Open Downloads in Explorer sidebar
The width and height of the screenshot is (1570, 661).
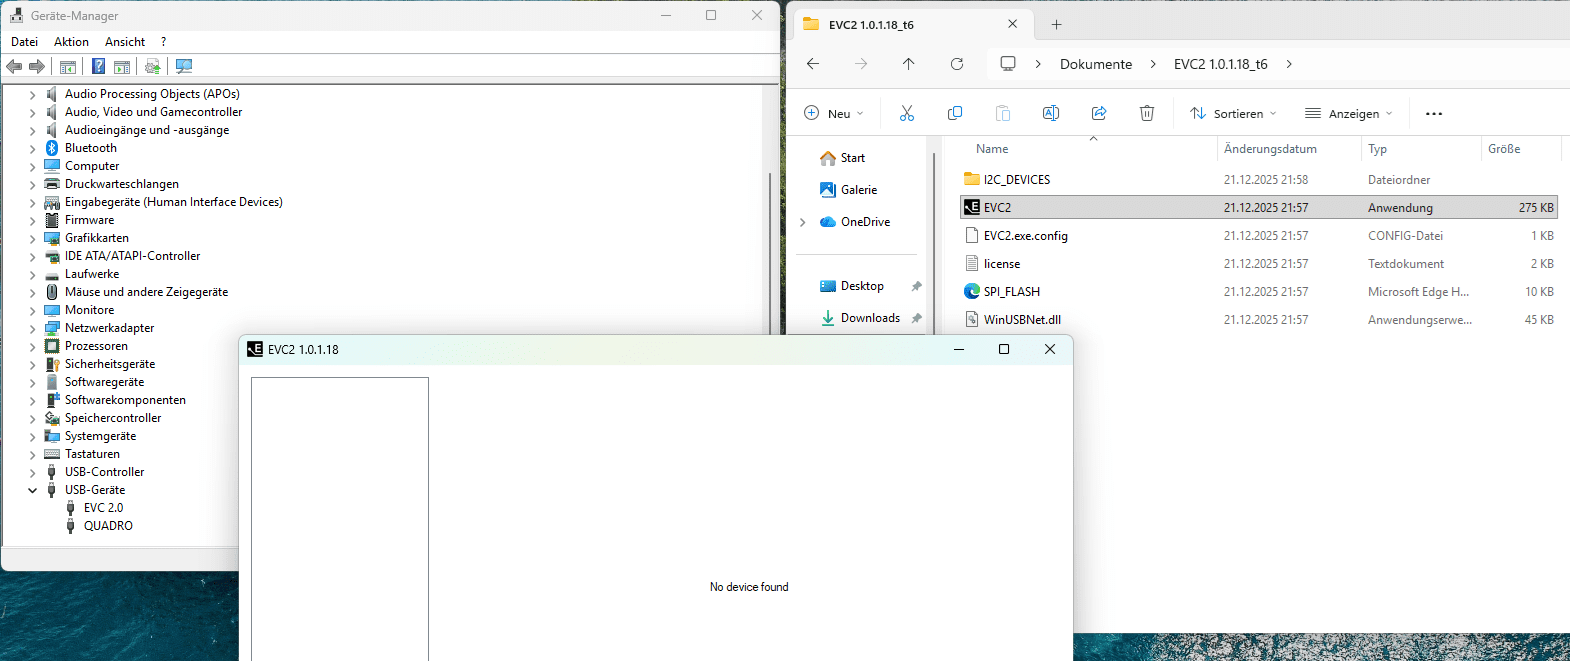pyautogui.click(x=870, y=318)
